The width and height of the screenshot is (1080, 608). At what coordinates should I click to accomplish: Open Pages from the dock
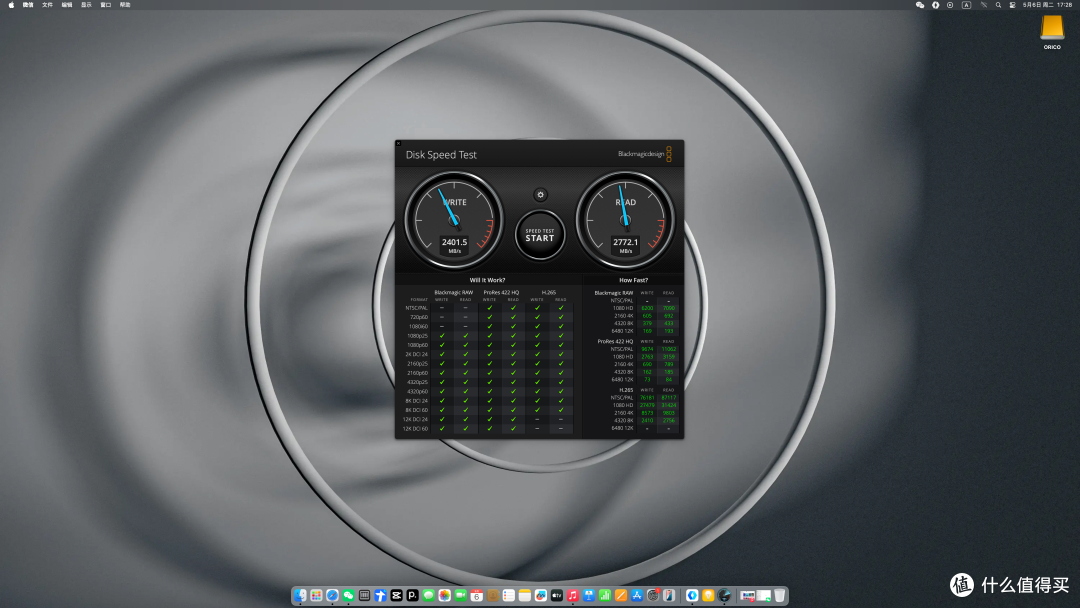coord(621,595)
